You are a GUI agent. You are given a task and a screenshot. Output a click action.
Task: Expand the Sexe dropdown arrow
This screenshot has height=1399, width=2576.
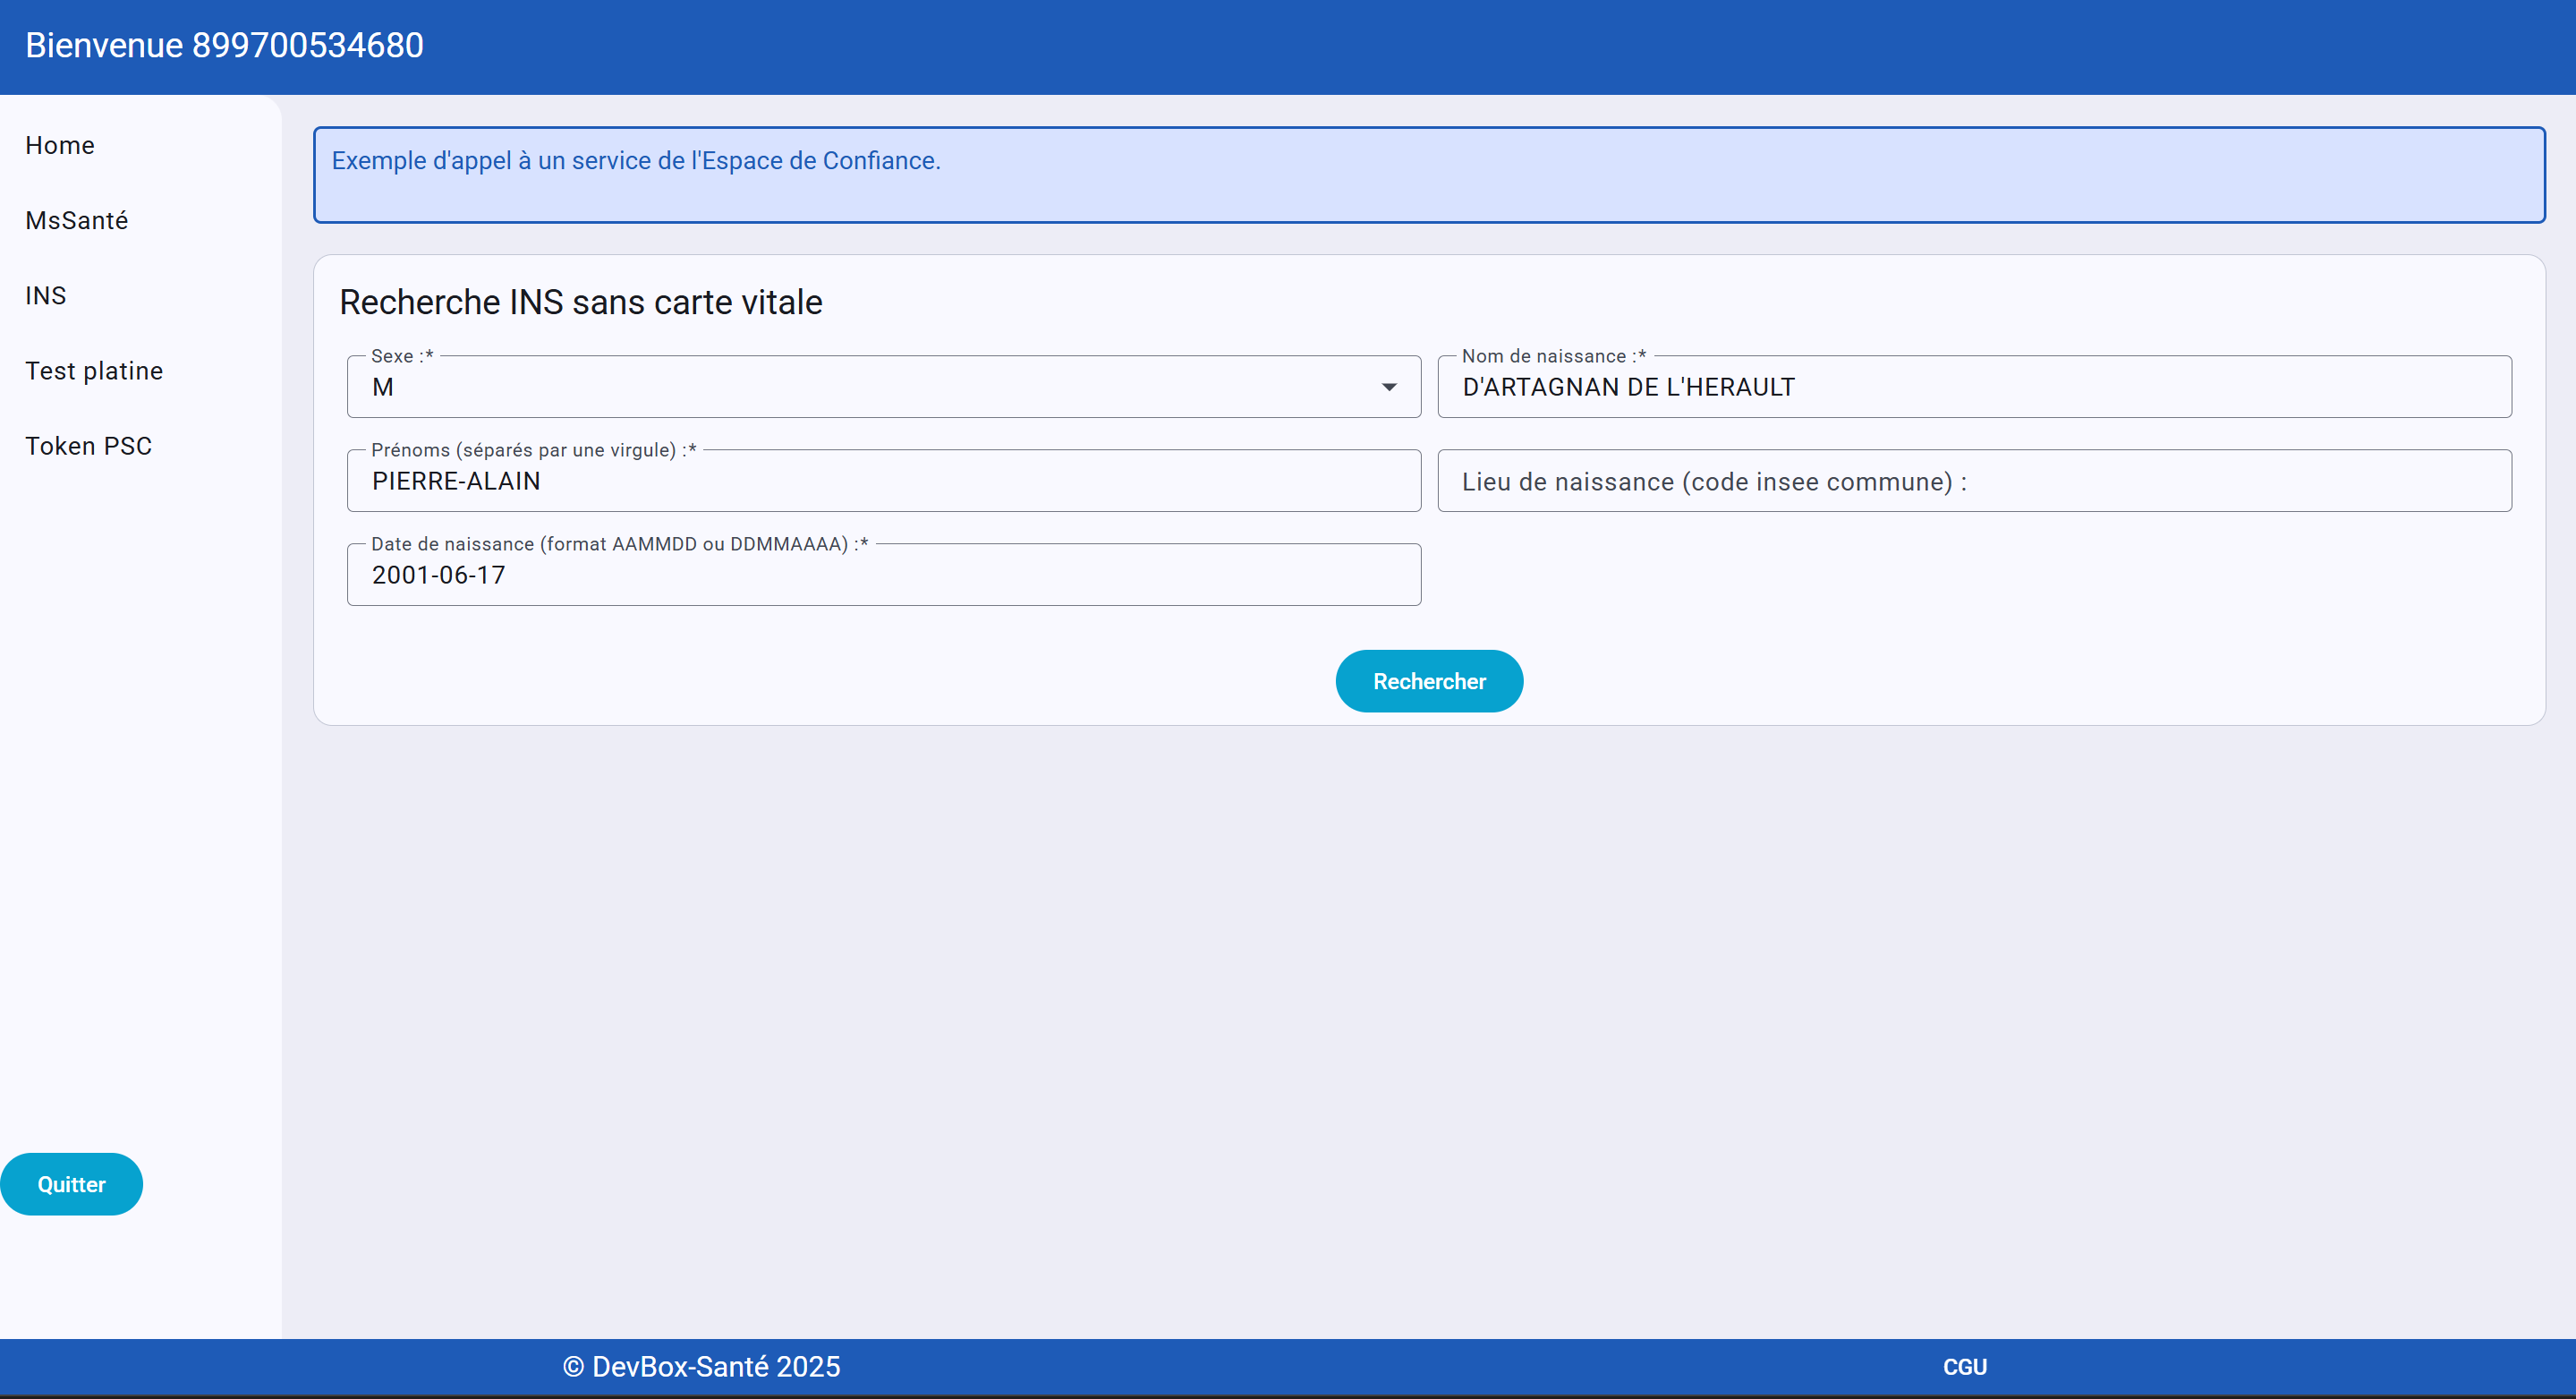[1389, 387]
